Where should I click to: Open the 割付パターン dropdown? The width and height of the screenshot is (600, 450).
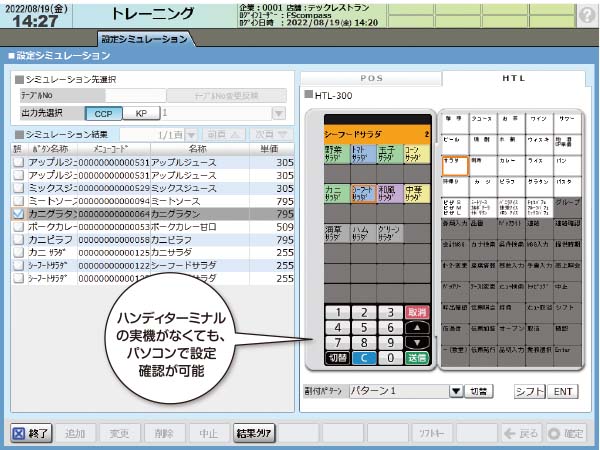click(456, 392)
